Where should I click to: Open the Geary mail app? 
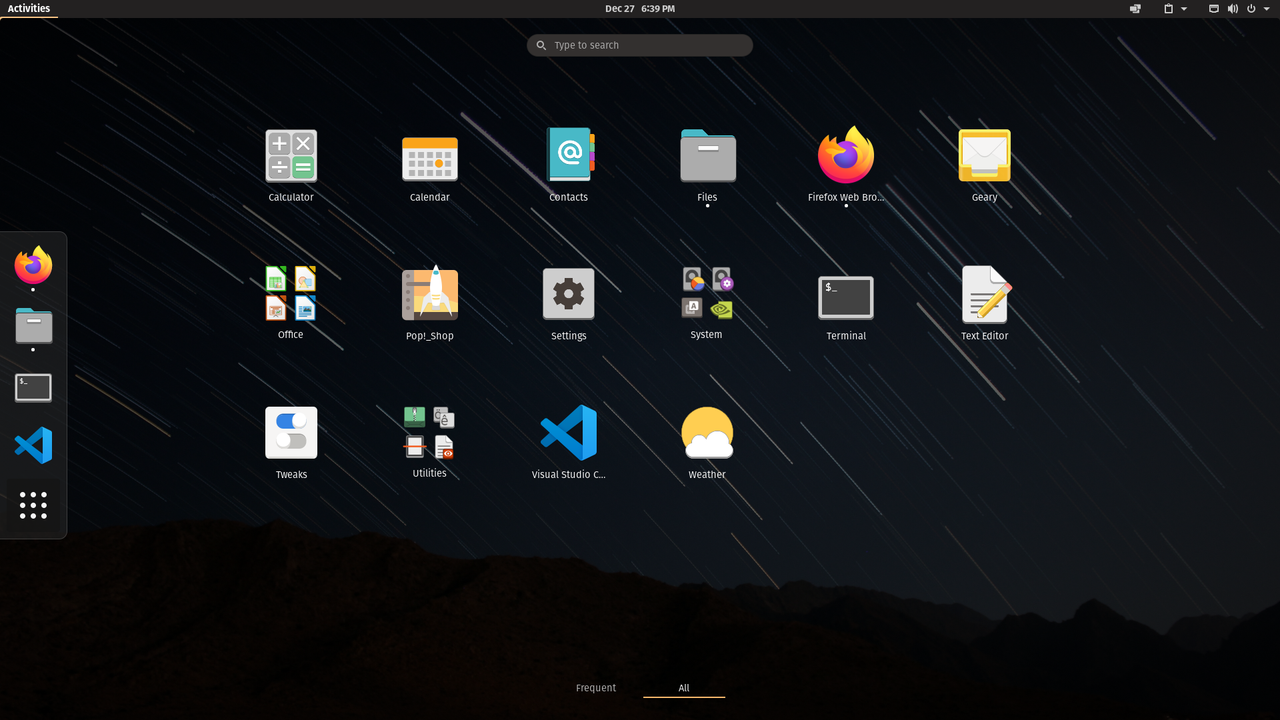pyautogui.click(x=985, y=156)
